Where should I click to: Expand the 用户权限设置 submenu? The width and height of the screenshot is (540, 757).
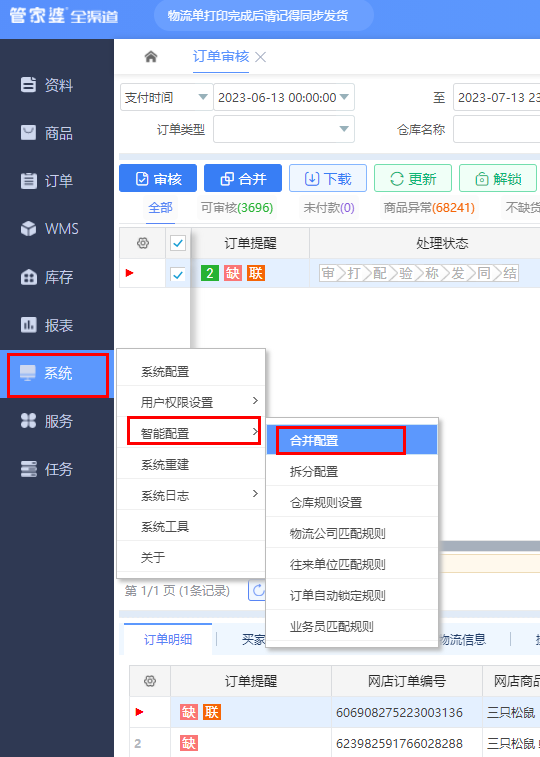191,402
